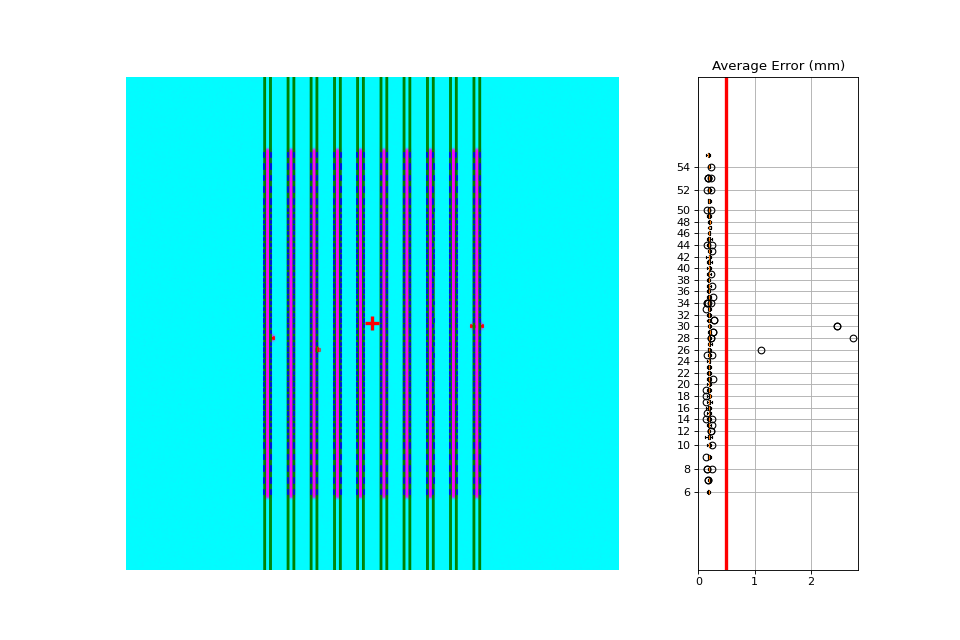Click the small red marker beside the leftmost picket
960x640 pixels.
[x=273, y=338]
